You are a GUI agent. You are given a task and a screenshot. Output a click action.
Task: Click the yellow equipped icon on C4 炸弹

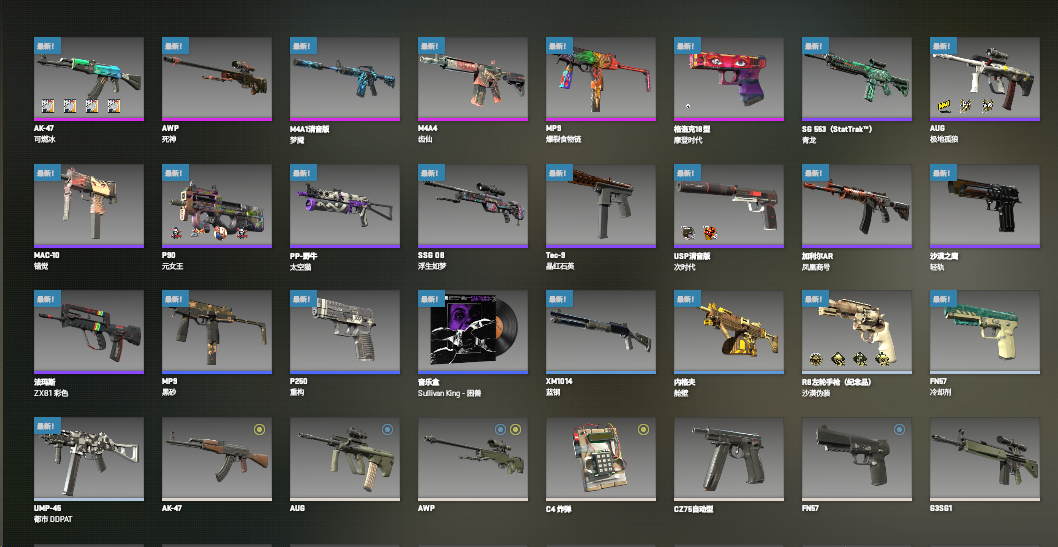(x=643, y=430)
